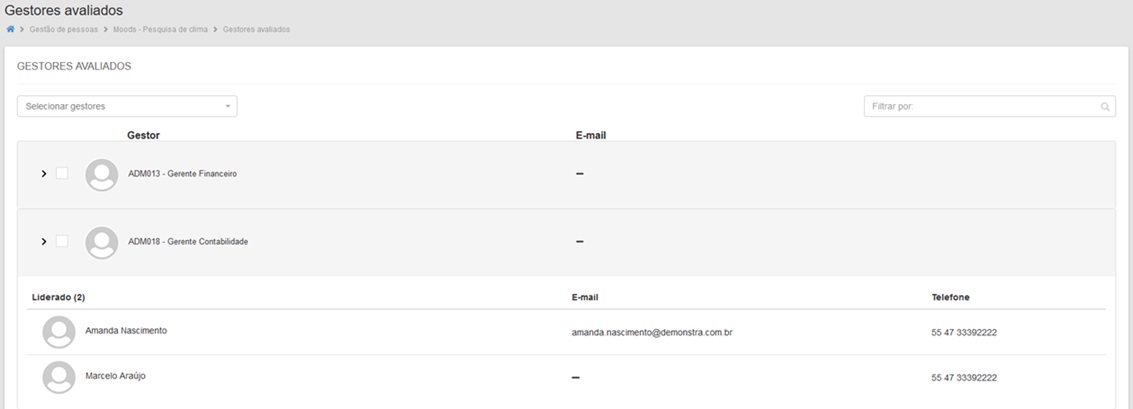This screenshot has height=409, width=1133.
Task: Tick the checkbox for ADM013 Gerente Financeiro
Action: pos(62,174)
